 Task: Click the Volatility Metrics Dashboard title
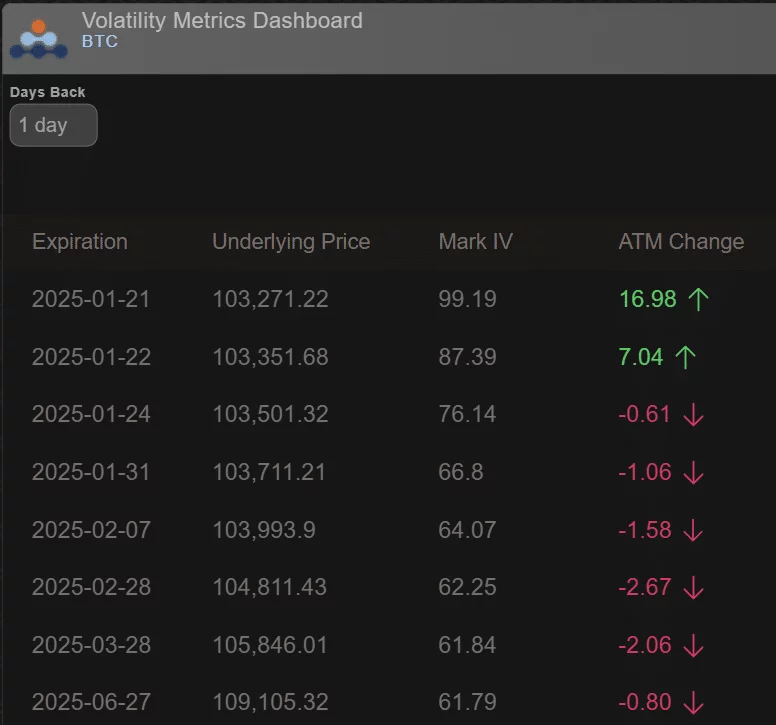click(221, 20)
